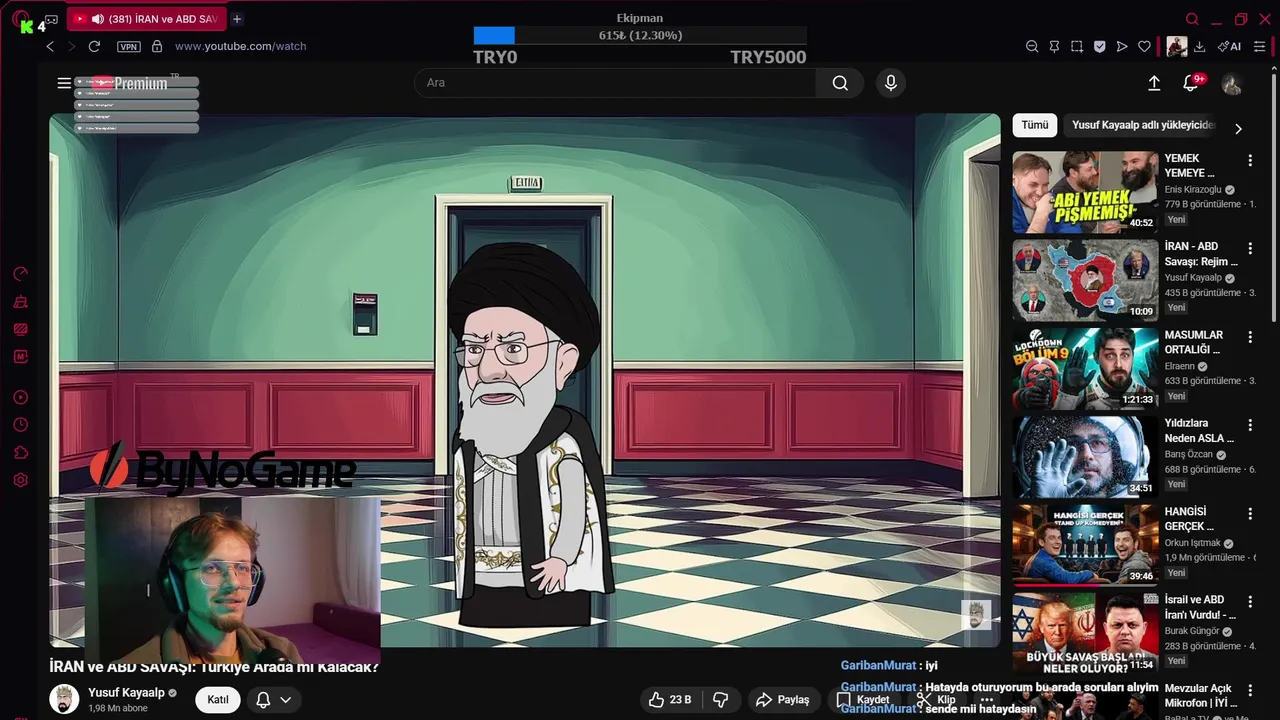The image size is (1280, 720).
Task: Click the address bar URL
Action: (x=240, y=46)
